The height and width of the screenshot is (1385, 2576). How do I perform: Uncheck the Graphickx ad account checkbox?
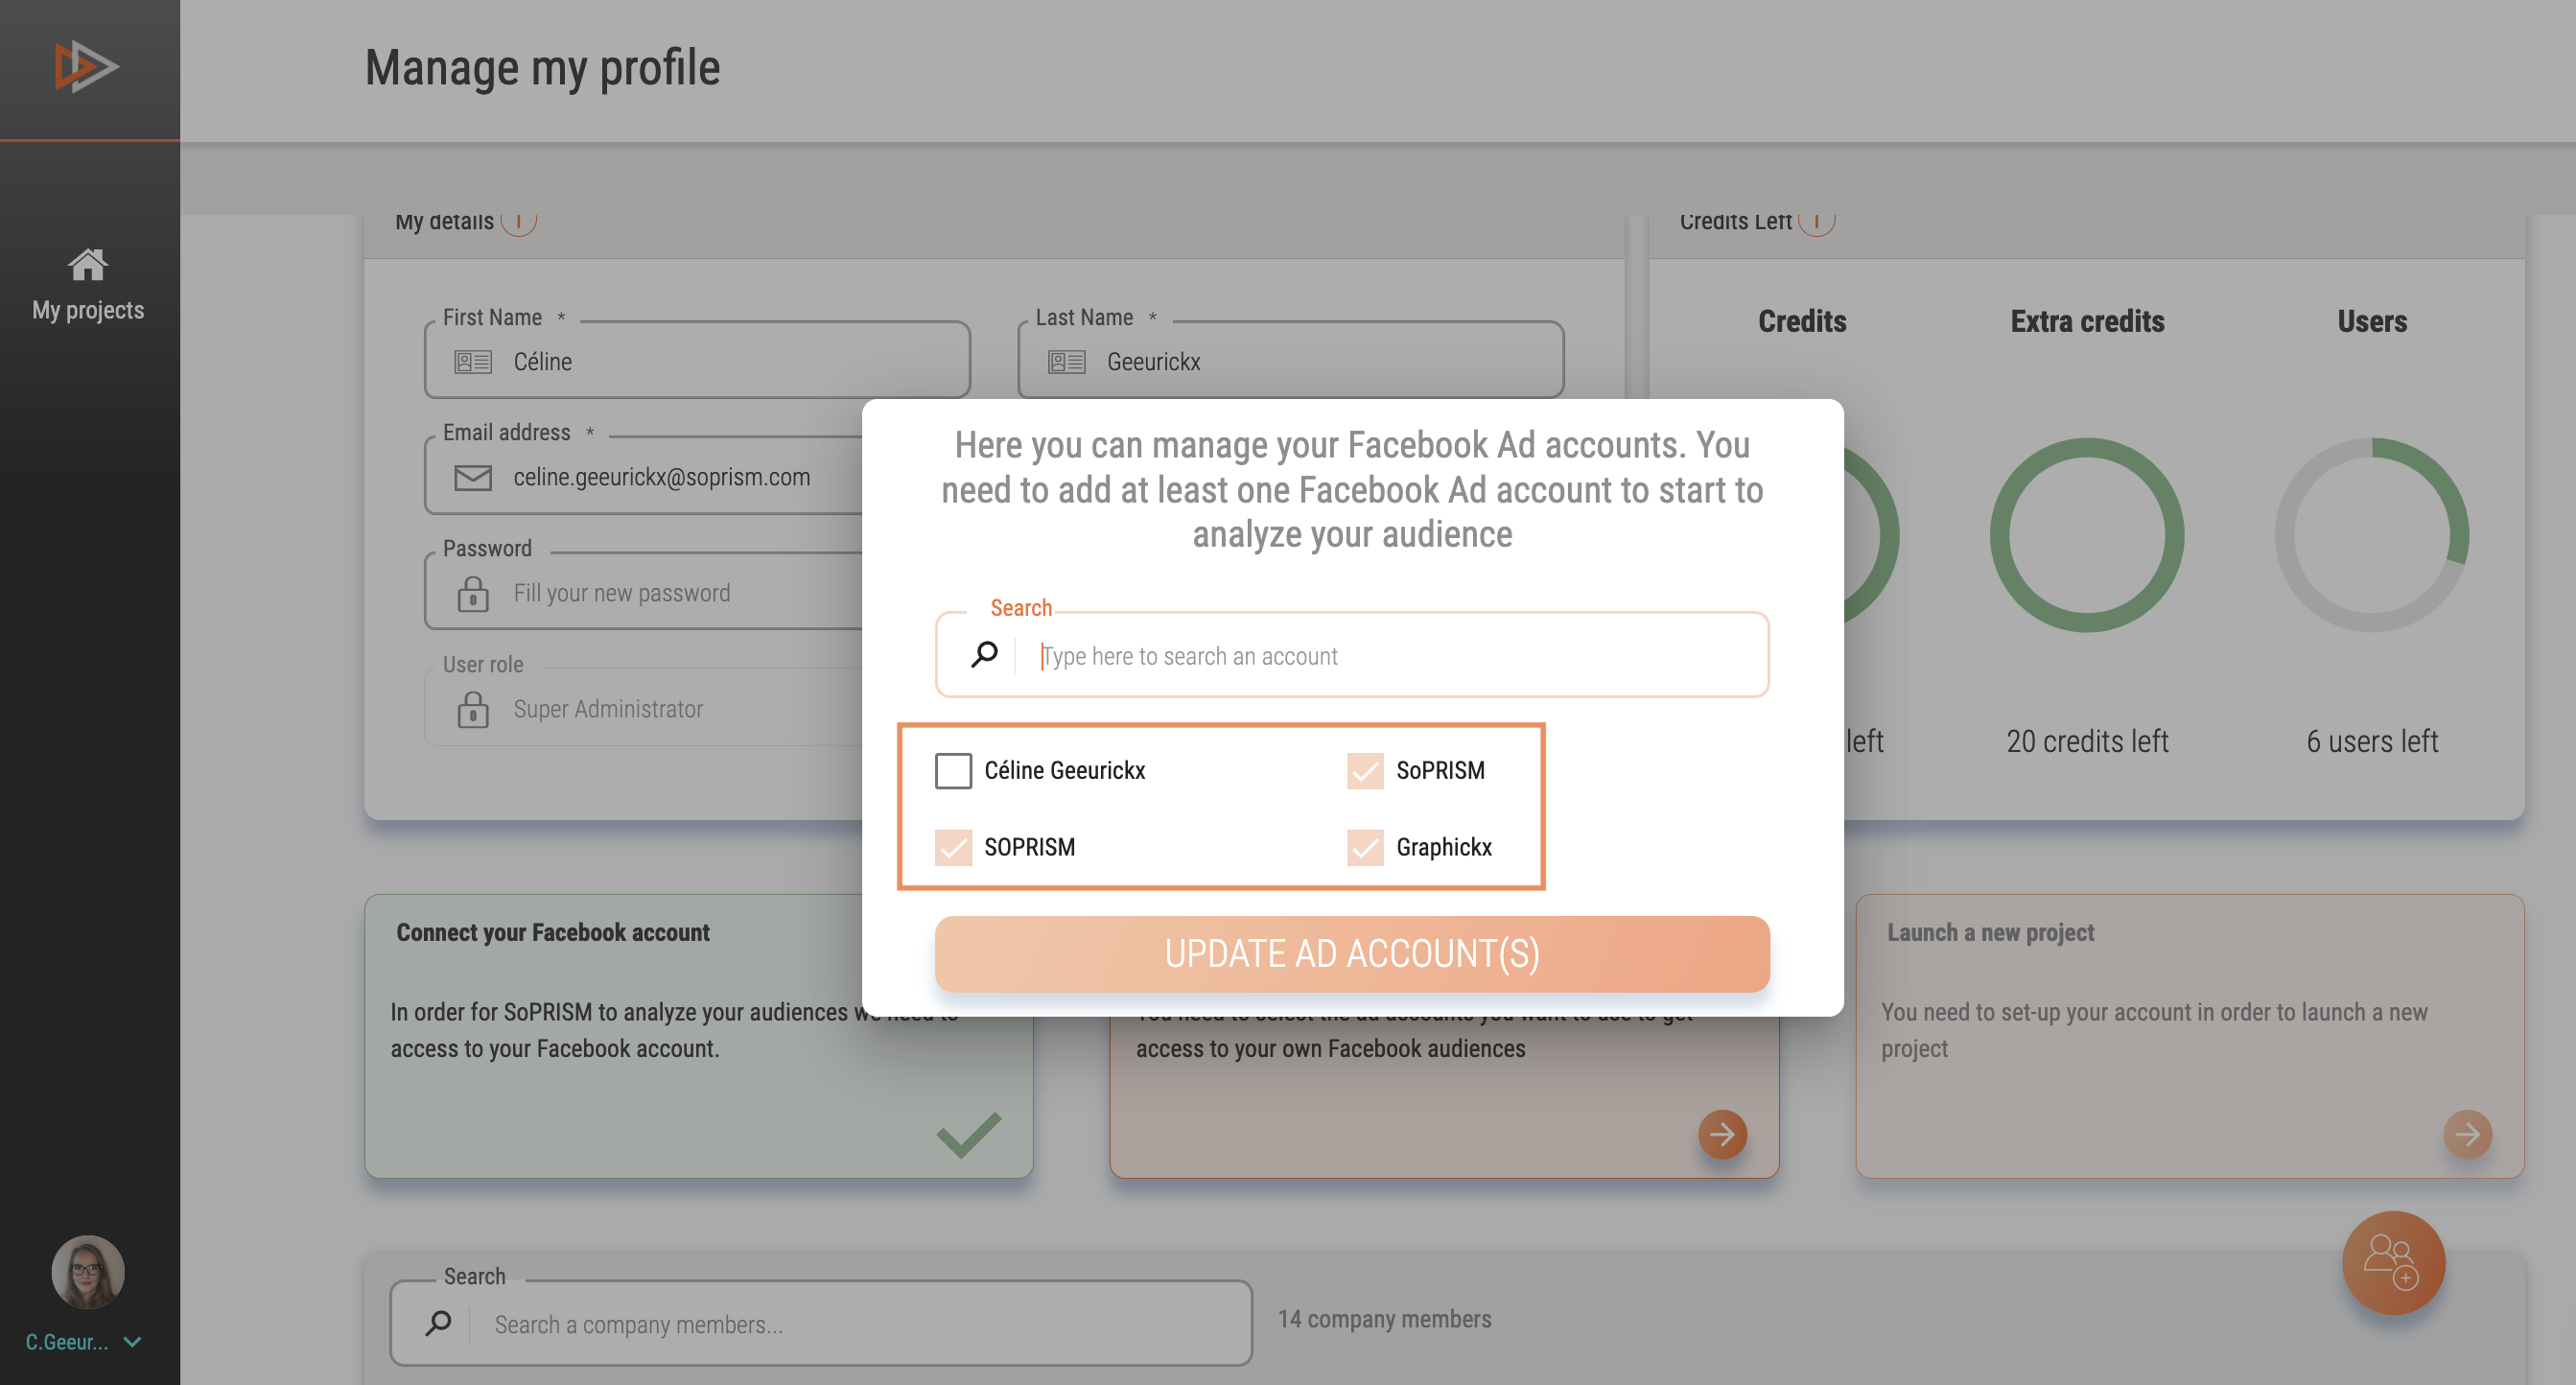(x=1365, y=848)
